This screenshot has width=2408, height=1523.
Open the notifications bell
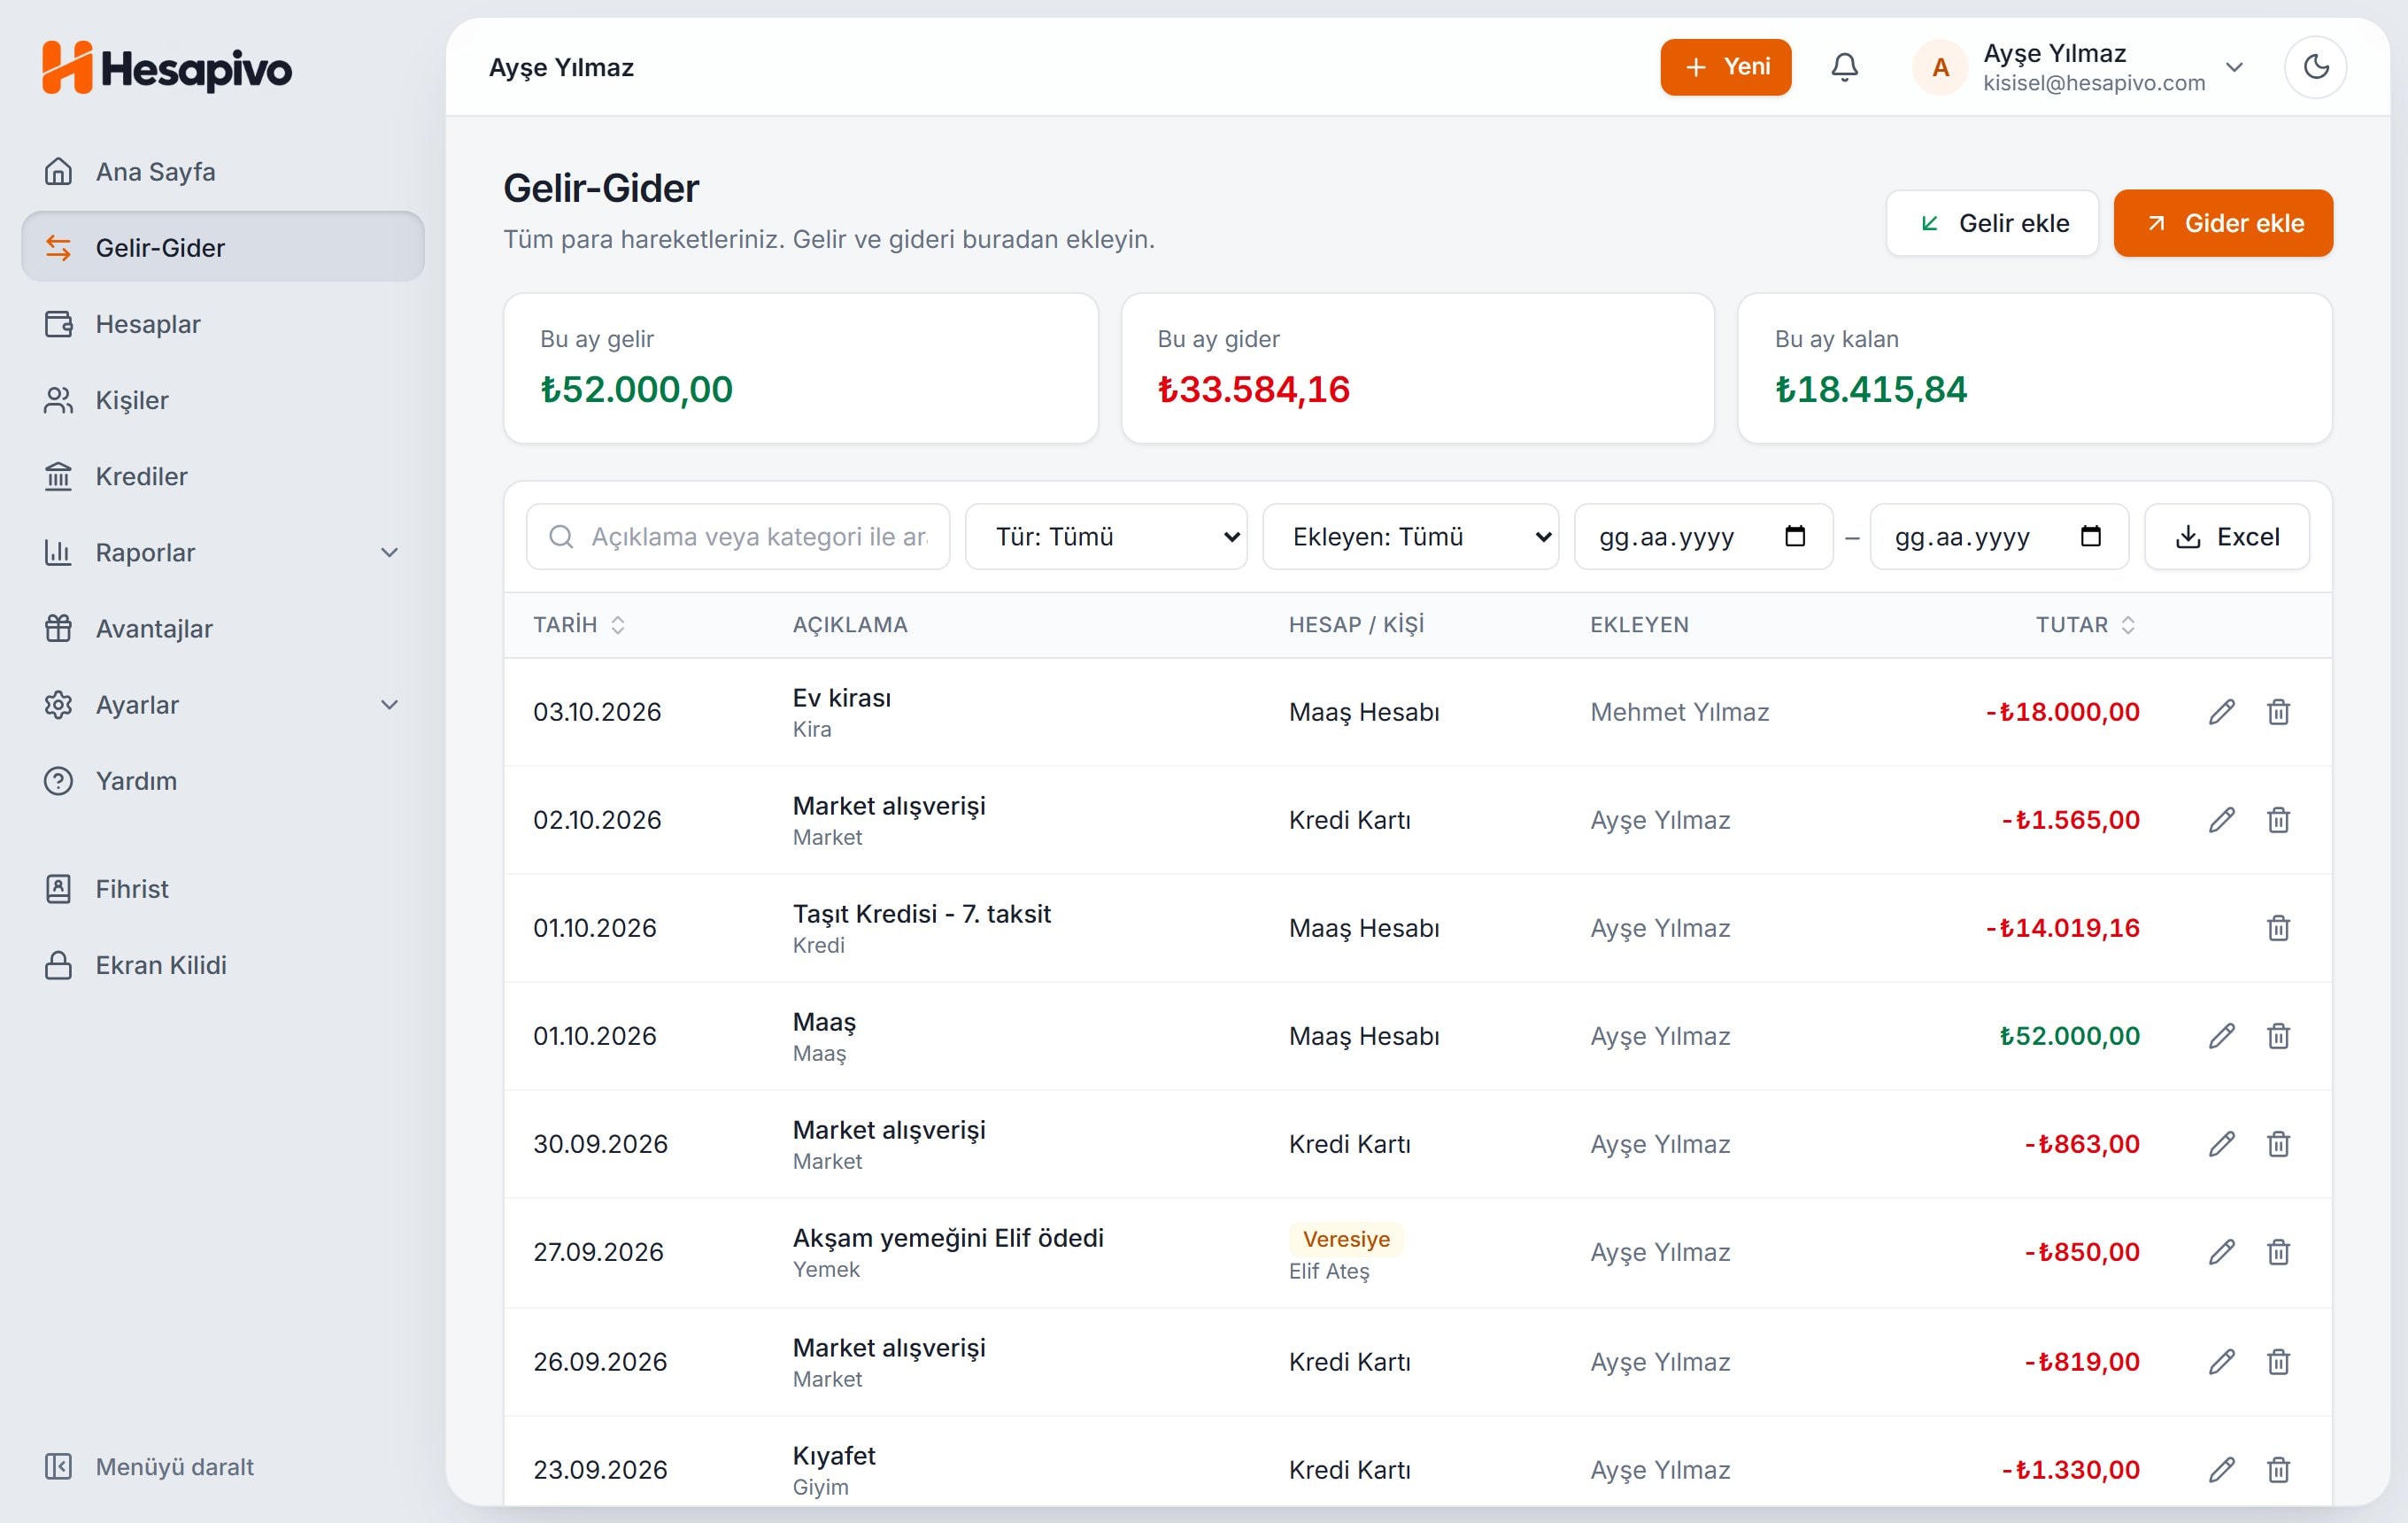(1844, 67)
